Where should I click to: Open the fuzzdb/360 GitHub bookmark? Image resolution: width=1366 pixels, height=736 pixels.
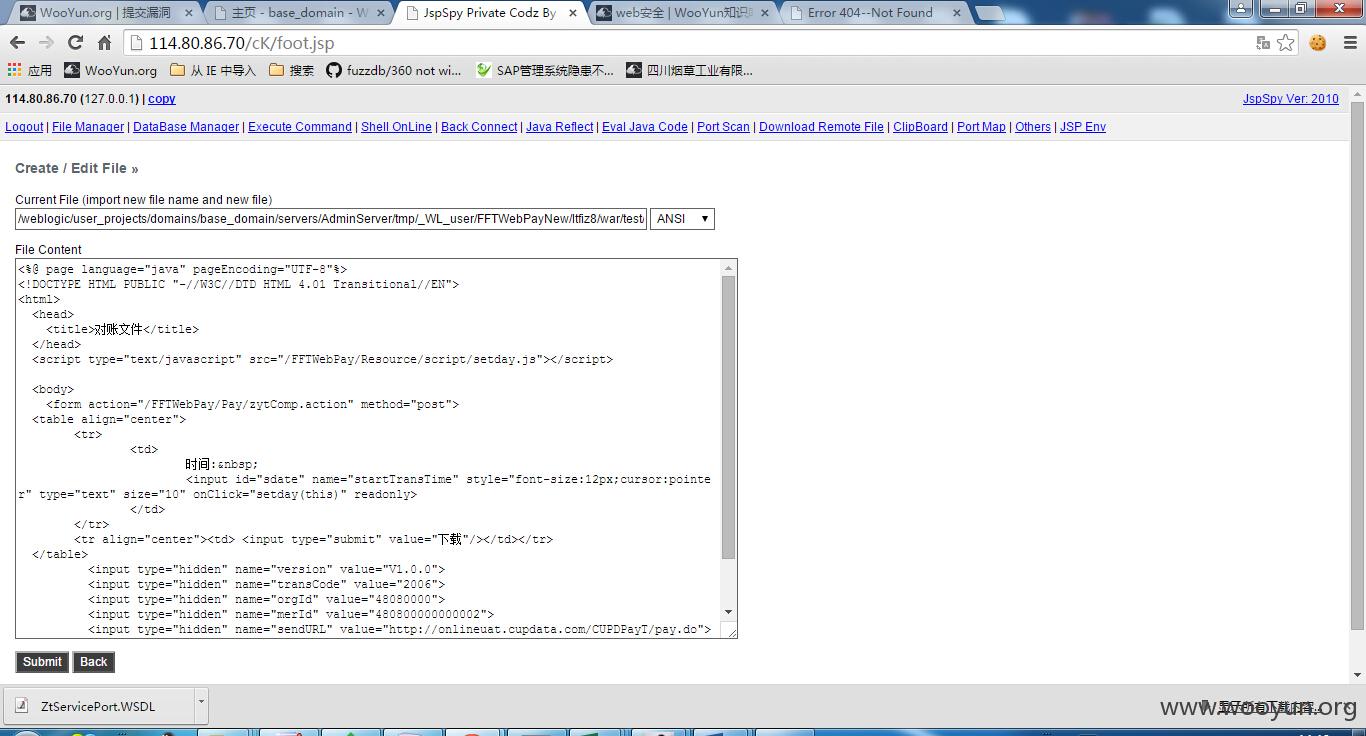(394, 70)
